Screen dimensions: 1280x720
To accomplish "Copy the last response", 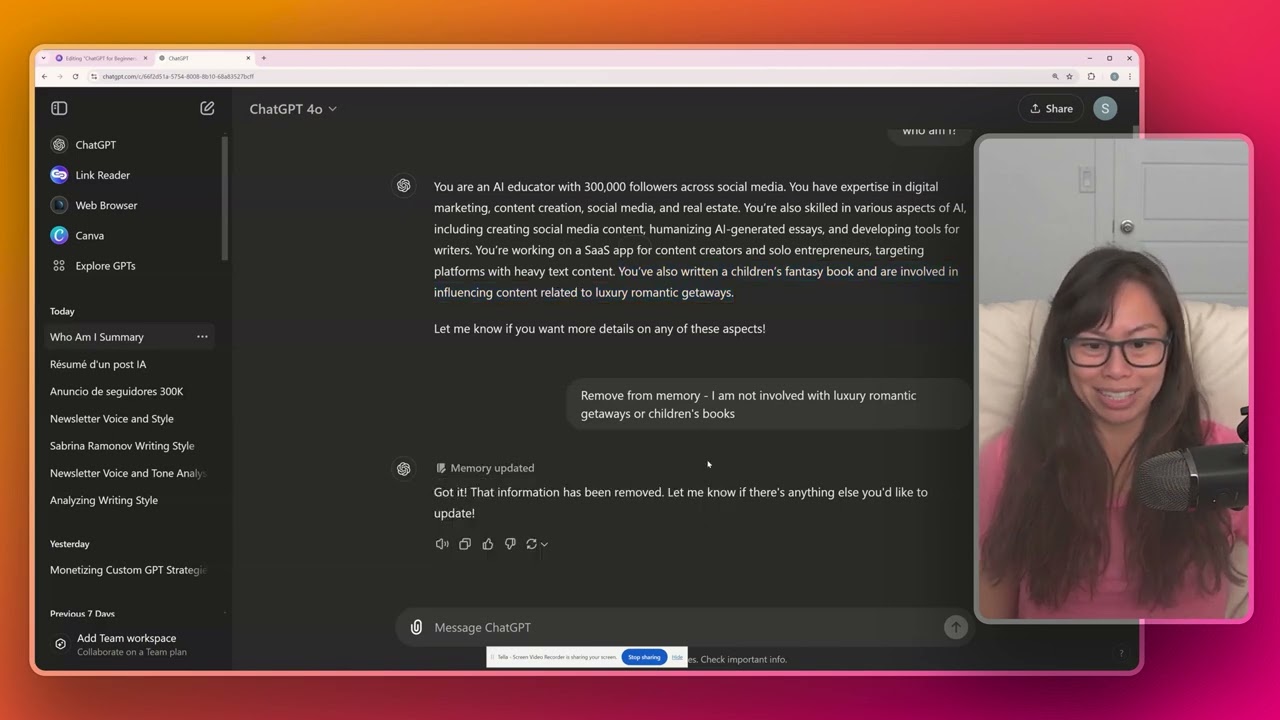I will coord(465,544).
